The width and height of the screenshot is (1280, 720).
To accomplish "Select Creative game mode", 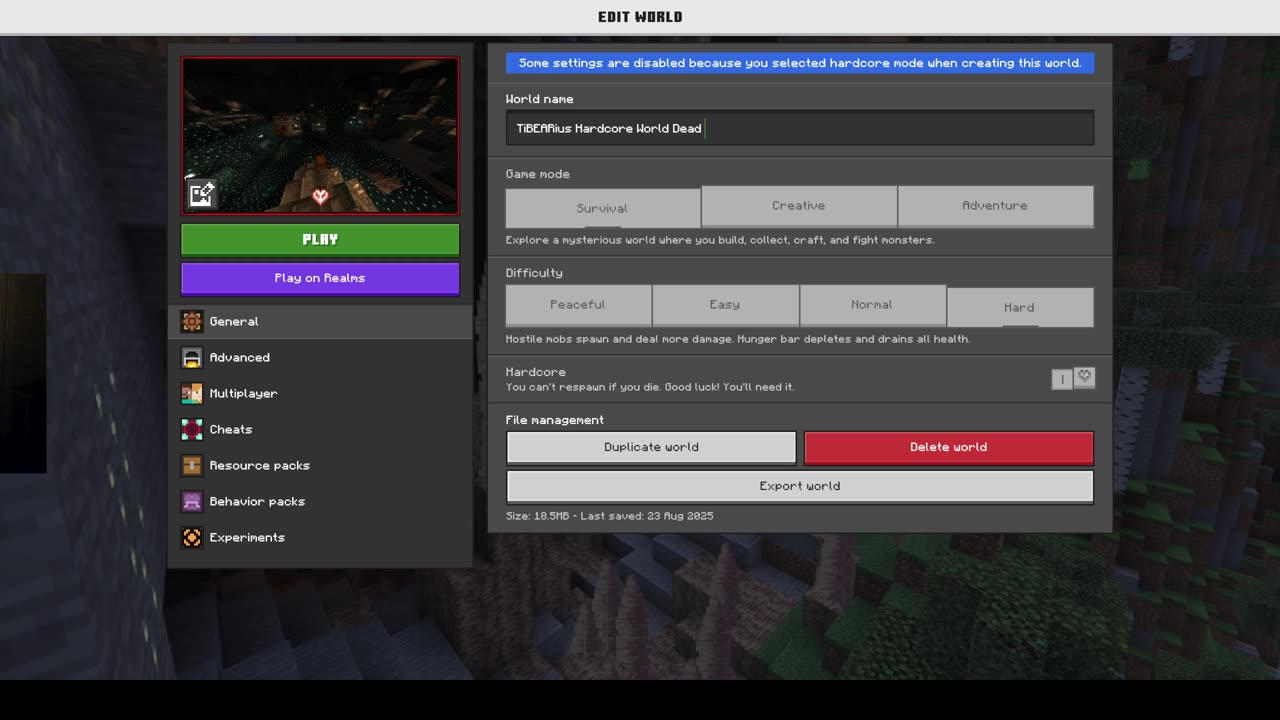I will coord(798,206).
